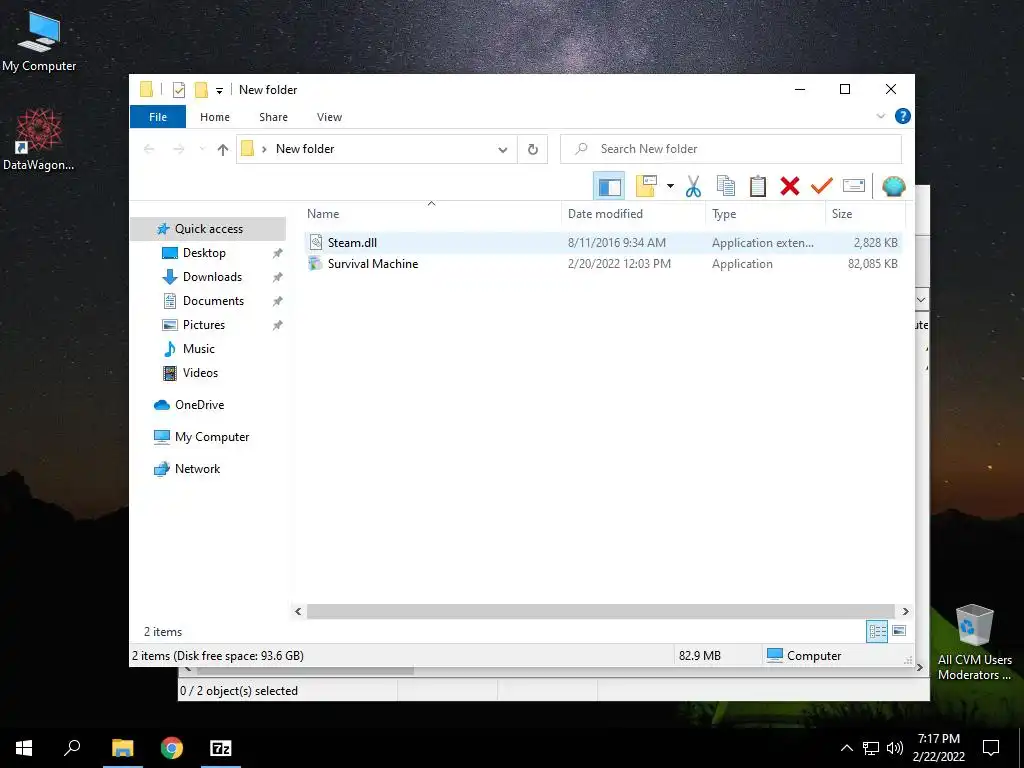Click the back navigation arrow
Viewport: 1024px width, 768px height.
(149, 150)
